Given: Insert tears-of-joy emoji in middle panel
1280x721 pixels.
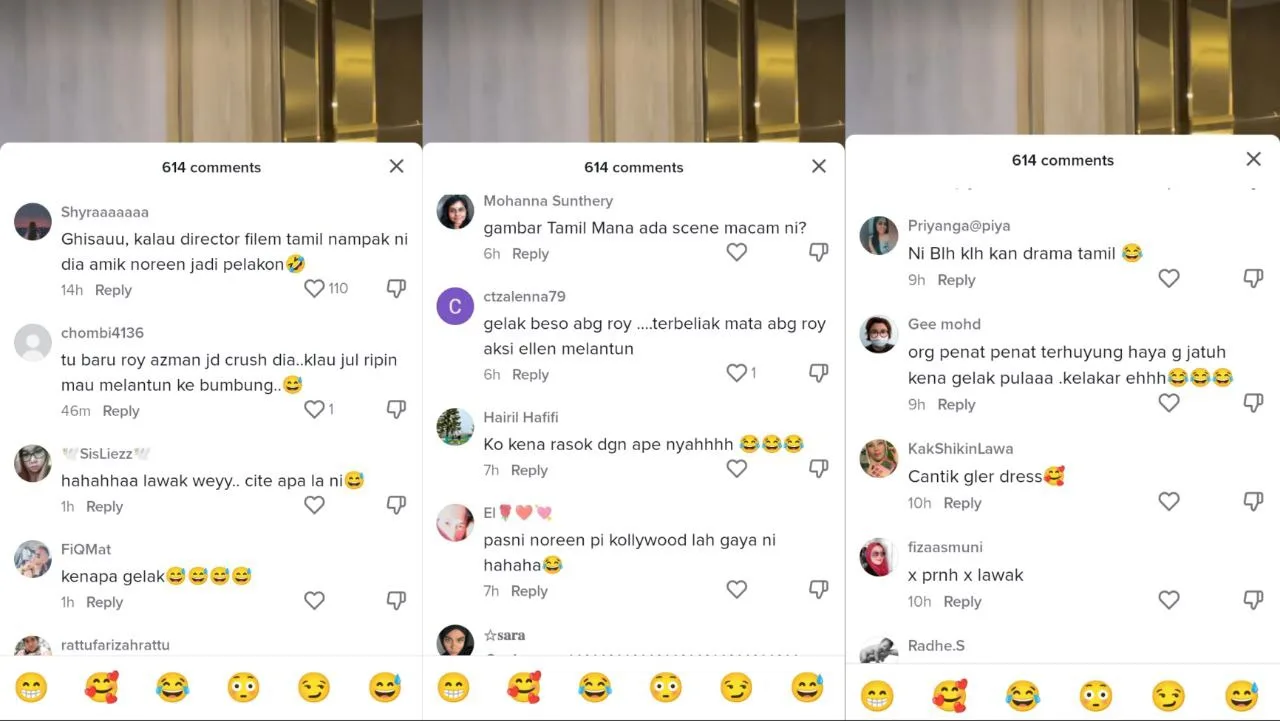Looking at the screenshot, I should [595, 687].
